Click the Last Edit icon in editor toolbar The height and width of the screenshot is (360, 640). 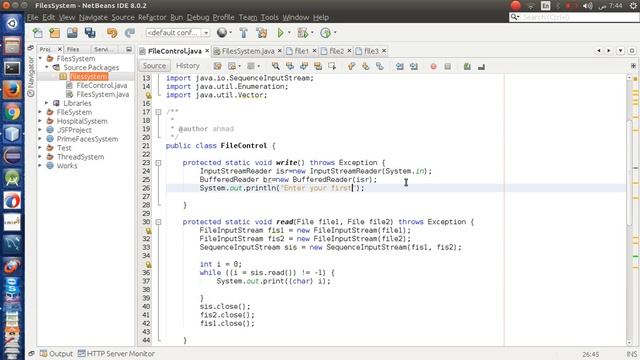217,66
